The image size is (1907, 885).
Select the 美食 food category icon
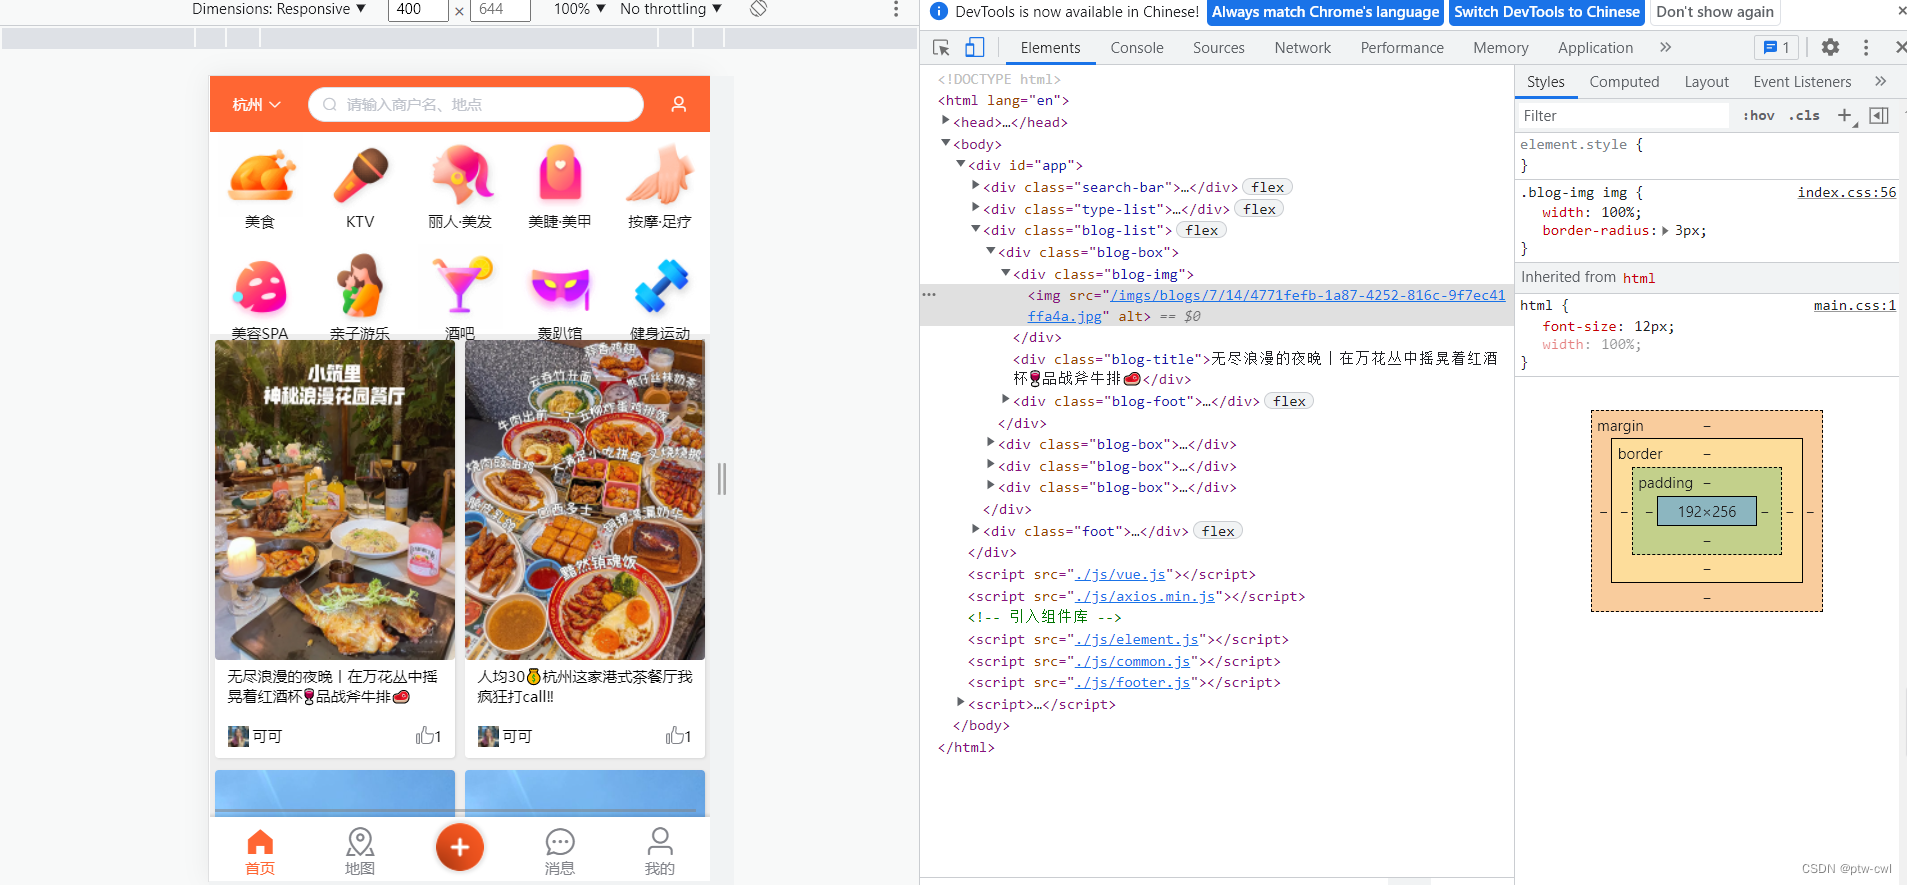261,175
